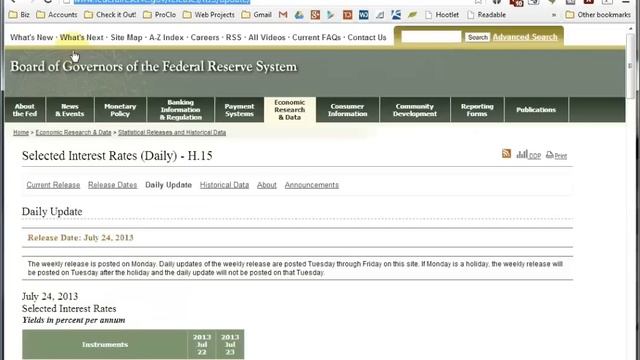The height and width of the screenshot is (360, 640).
Task: Click the green leaf bookmark icon
Action: (x=412, y=15)
